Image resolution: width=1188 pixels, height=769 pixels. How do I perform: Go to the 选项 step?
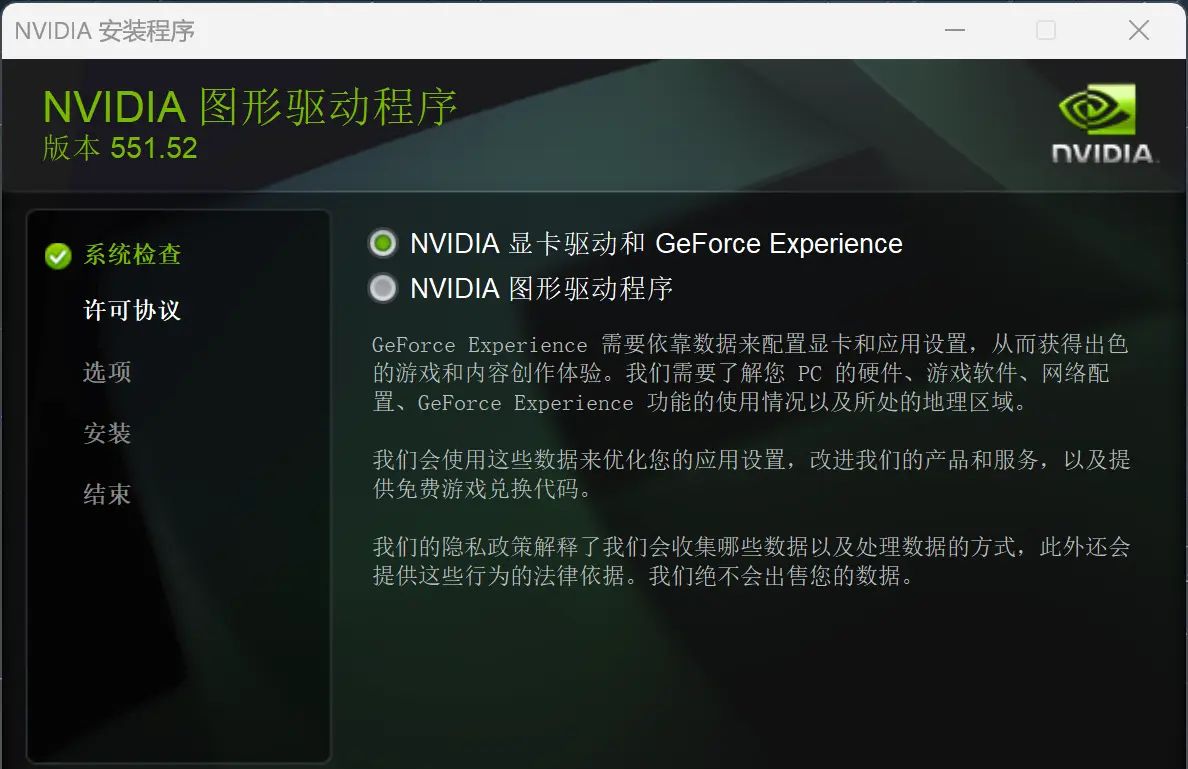[x=107, y=372]
